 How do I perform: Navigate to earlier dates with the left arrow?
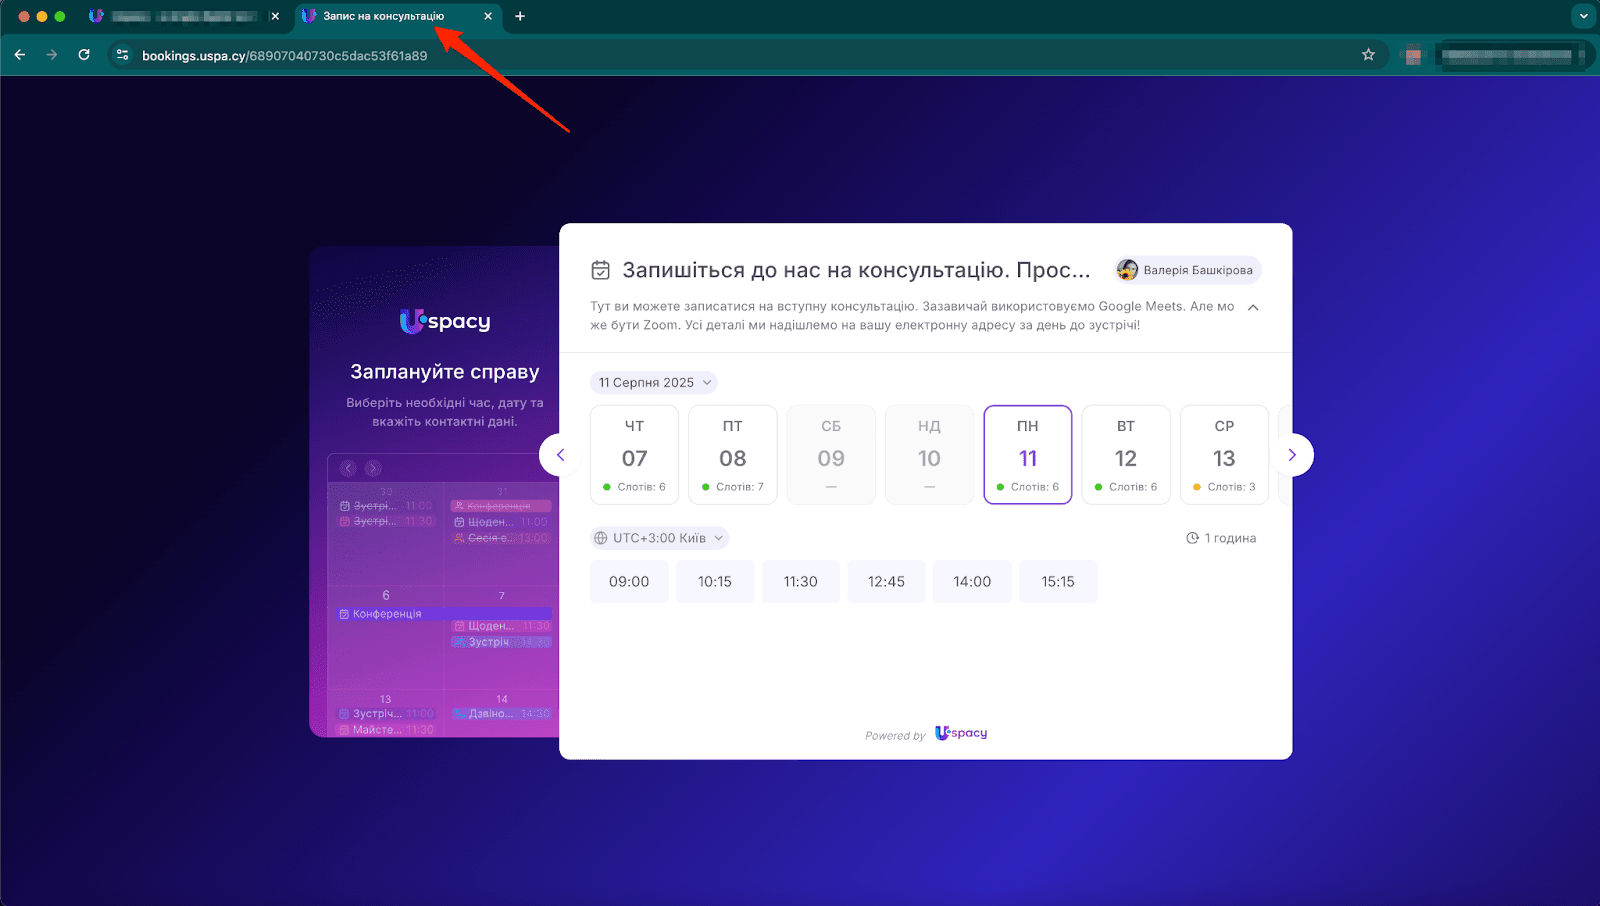pyautogui.click(x=560, y=454)
